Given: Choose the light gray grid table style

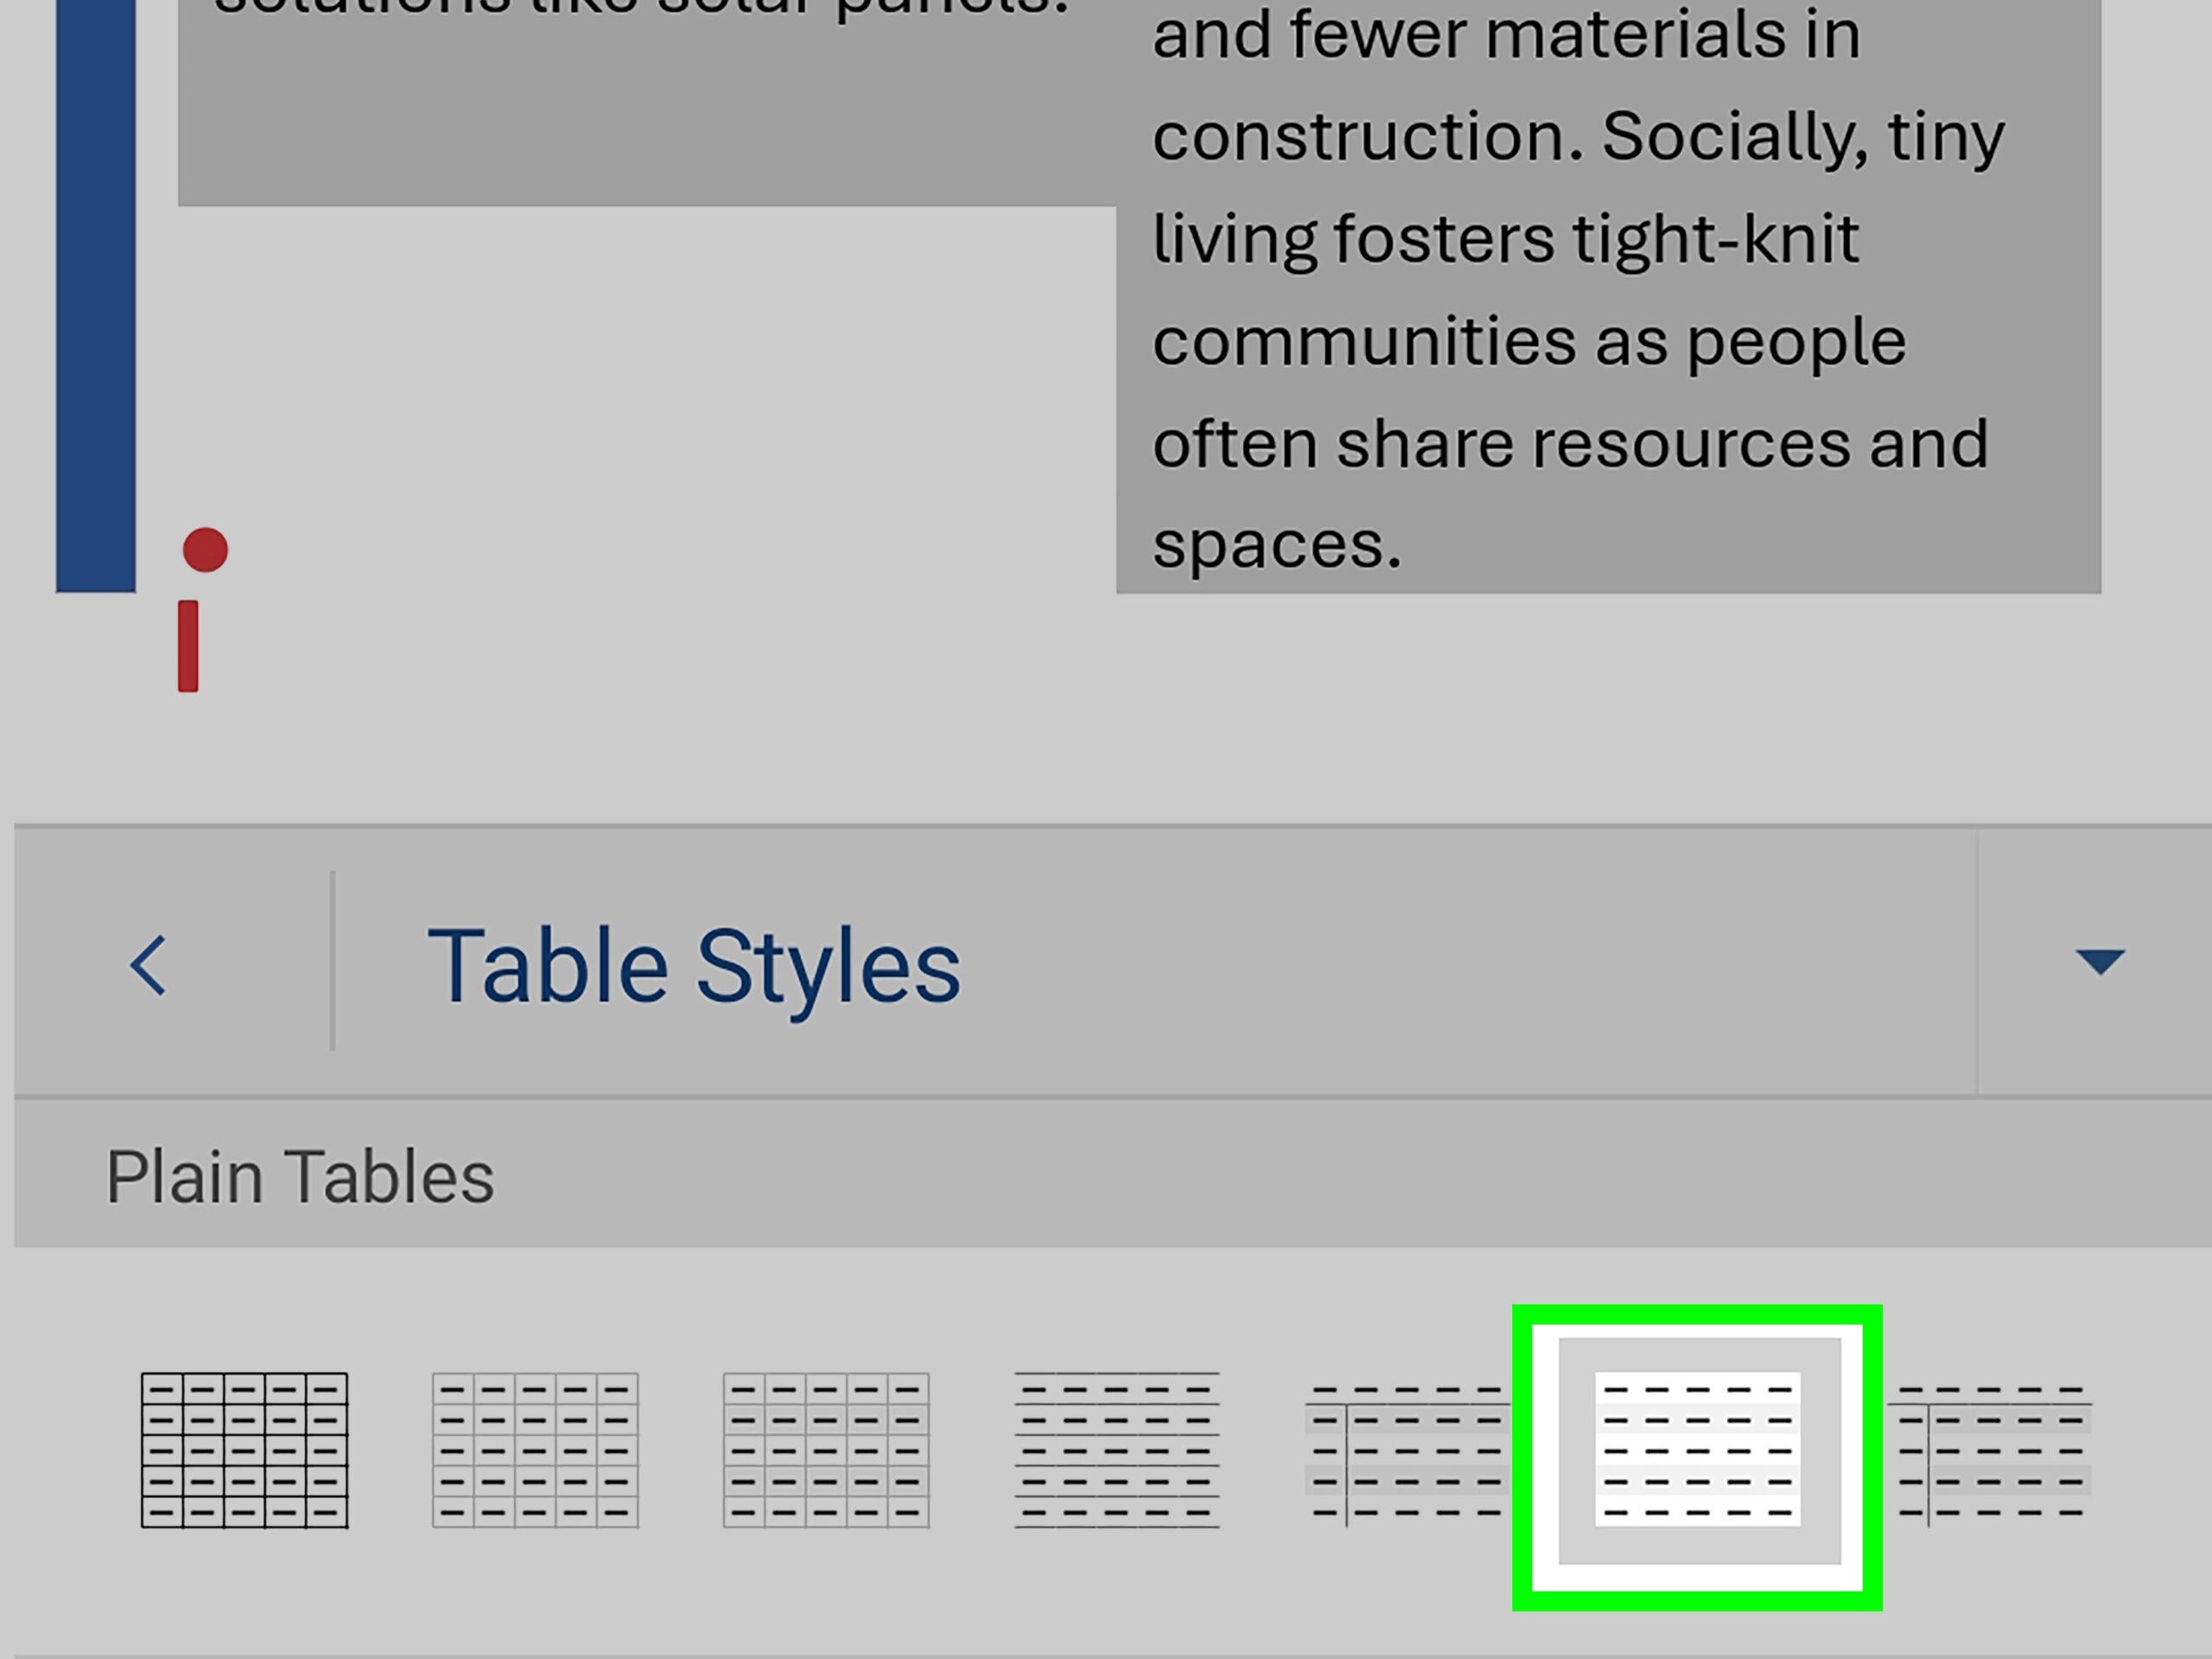Looking at the screenshot, I should tap(535, 1450).
